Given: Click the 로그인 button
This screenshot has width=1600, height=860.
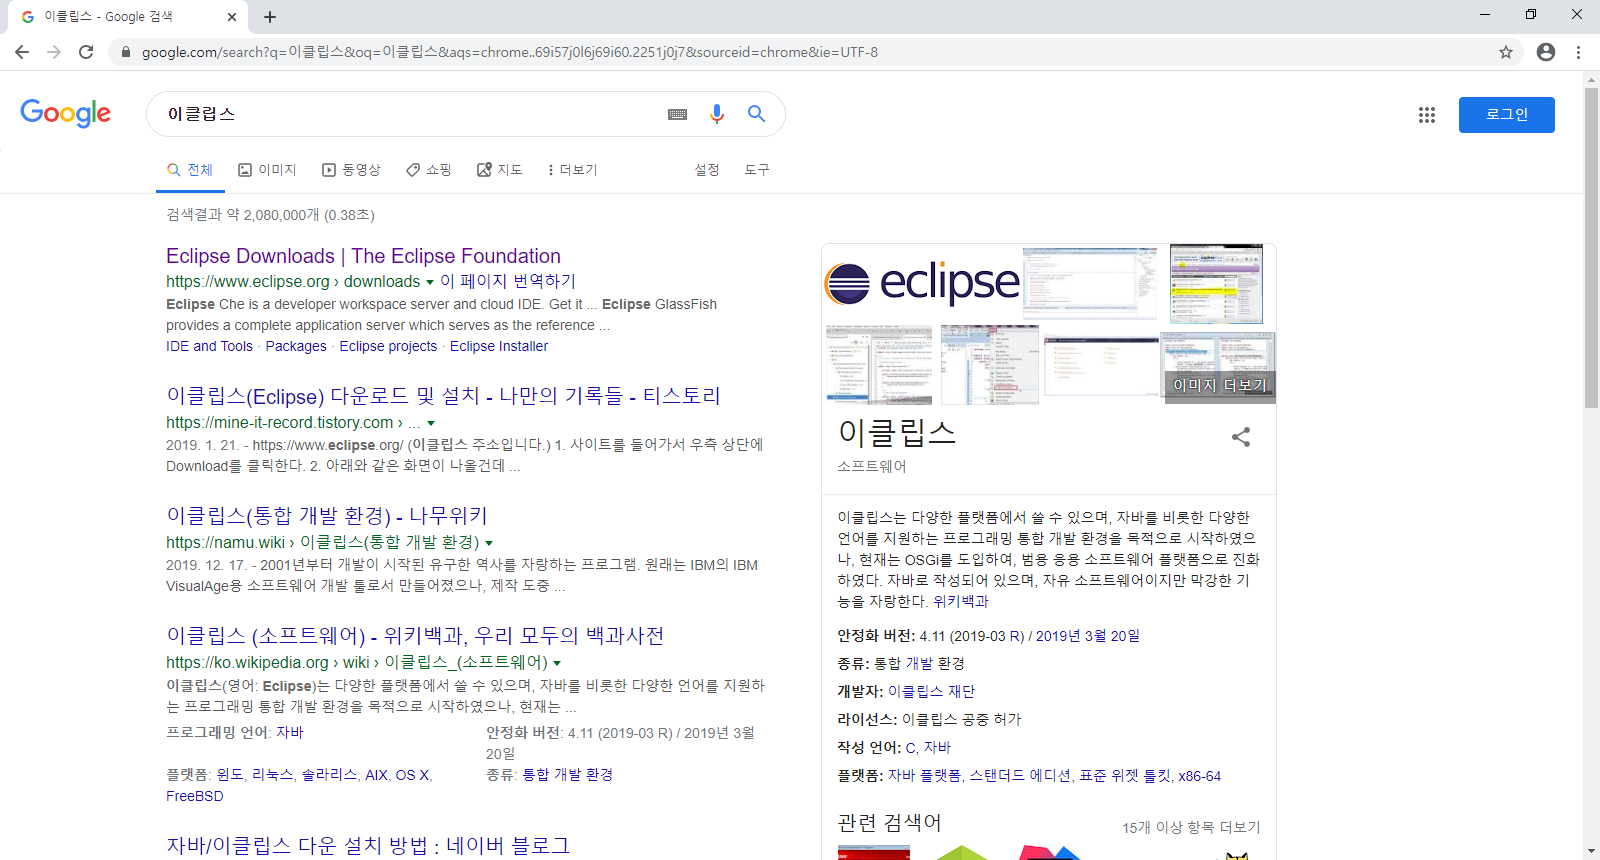Looking at the screenshot, I should pyautogui.click(x=1507, y=115).
